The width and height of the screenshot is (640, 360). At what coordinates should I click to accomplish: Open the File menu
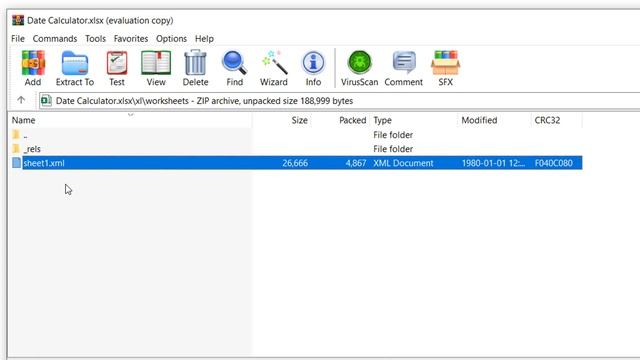click(x=18, y=38)
